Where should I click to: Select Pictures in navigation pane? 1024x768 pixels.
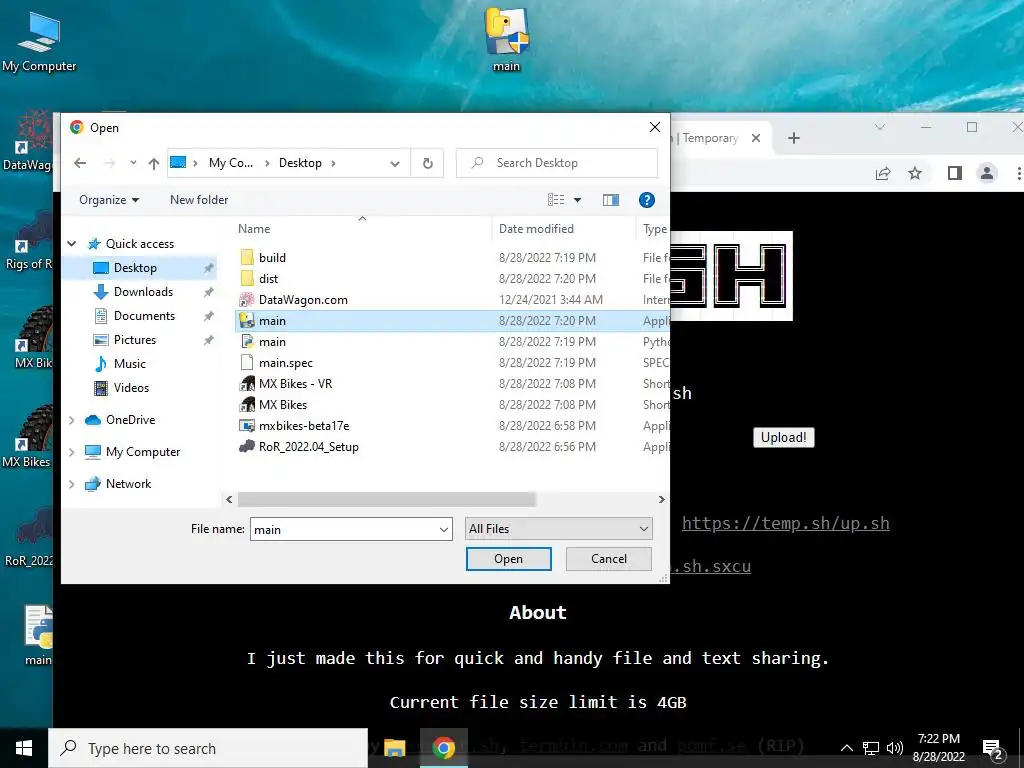tap(135, 340)
